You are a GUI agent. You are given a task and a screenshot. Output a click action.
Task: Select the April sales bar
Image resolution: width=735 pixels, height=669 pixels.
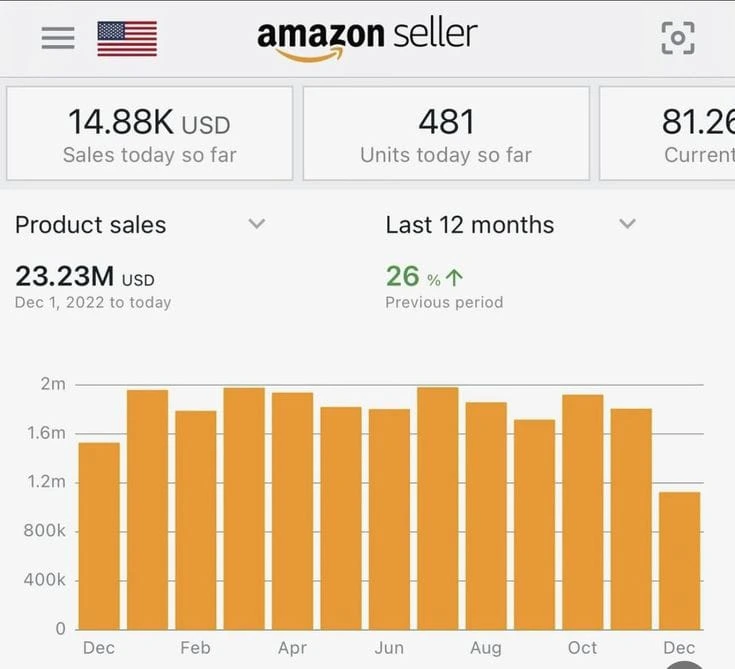click(292, 510)
